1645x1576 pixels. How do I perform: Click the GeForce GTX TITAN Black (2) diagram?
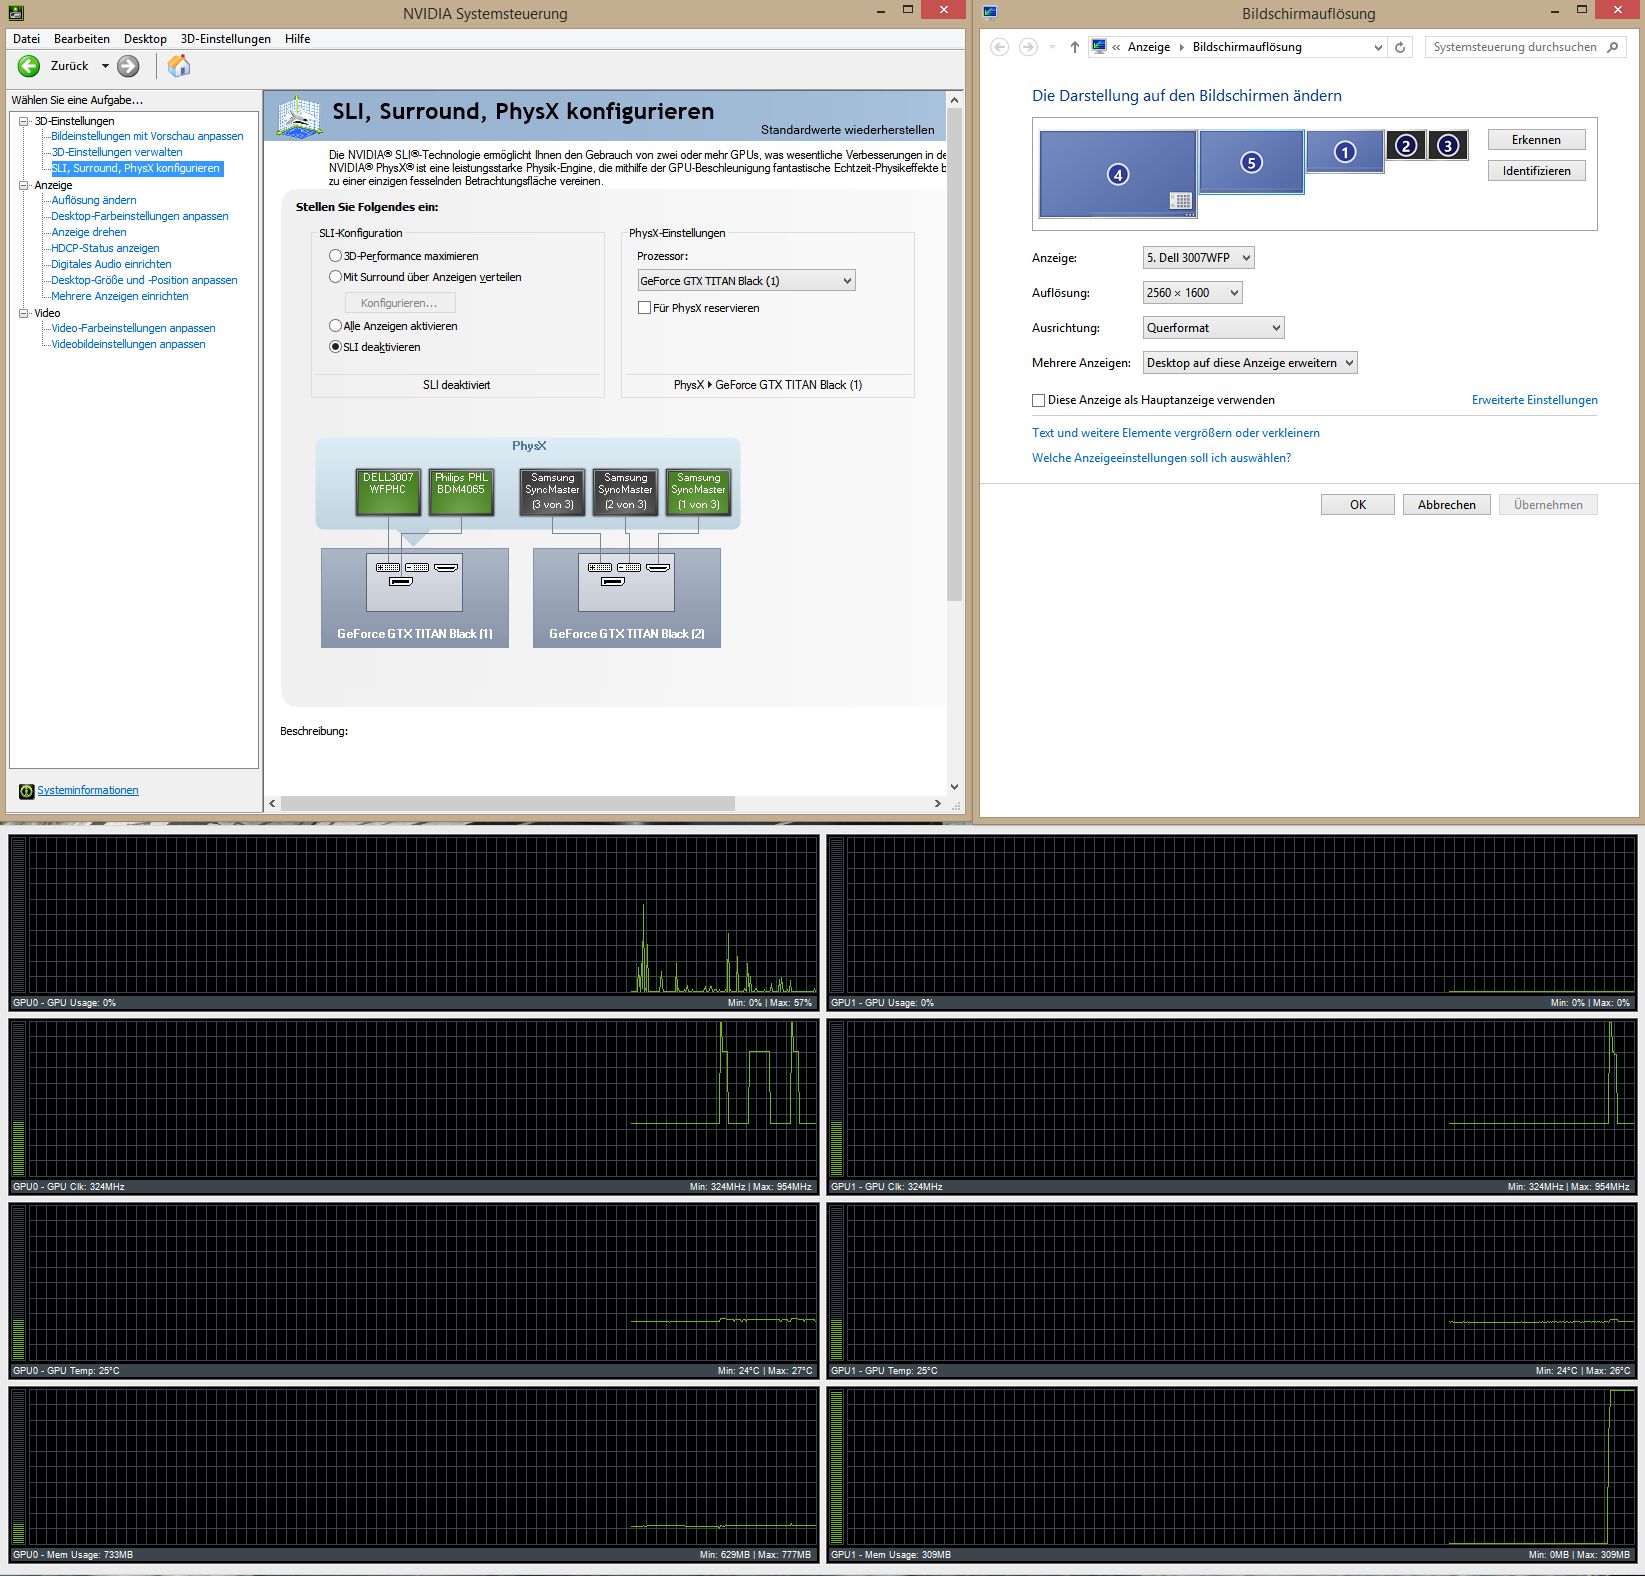626,598
